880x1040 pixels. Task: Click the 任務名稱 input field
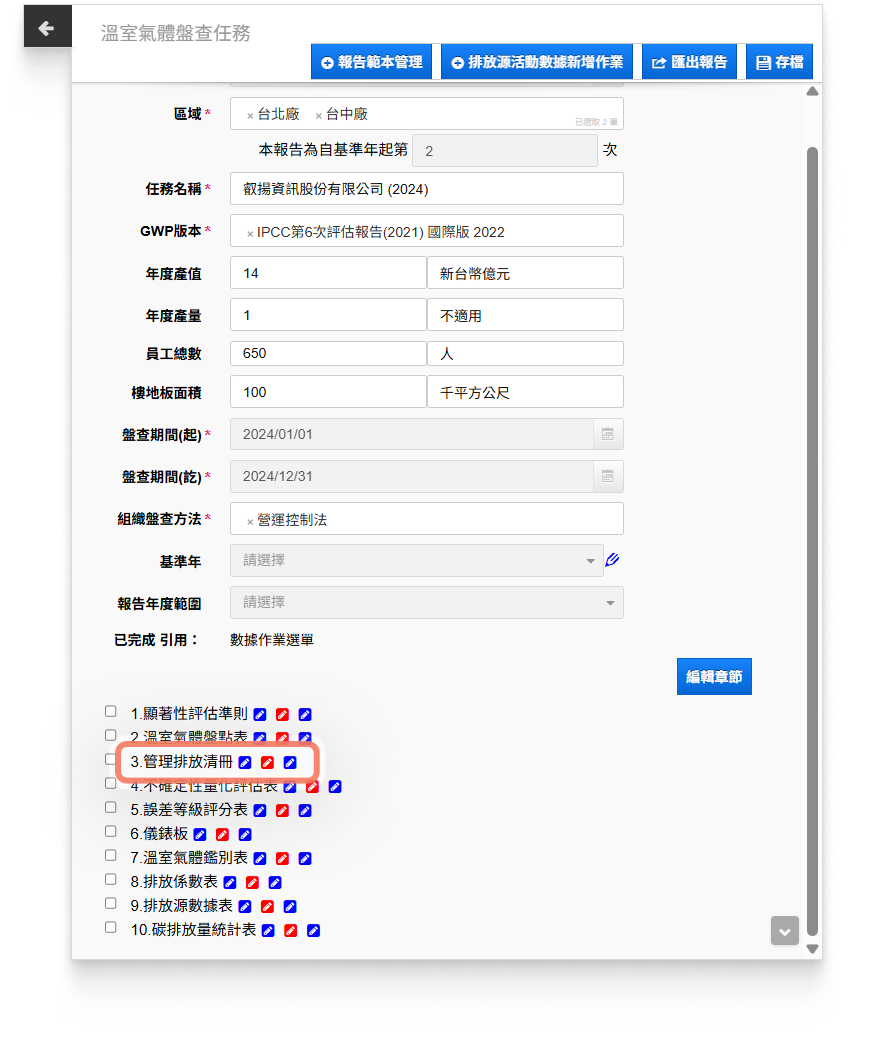pos(426,189)
